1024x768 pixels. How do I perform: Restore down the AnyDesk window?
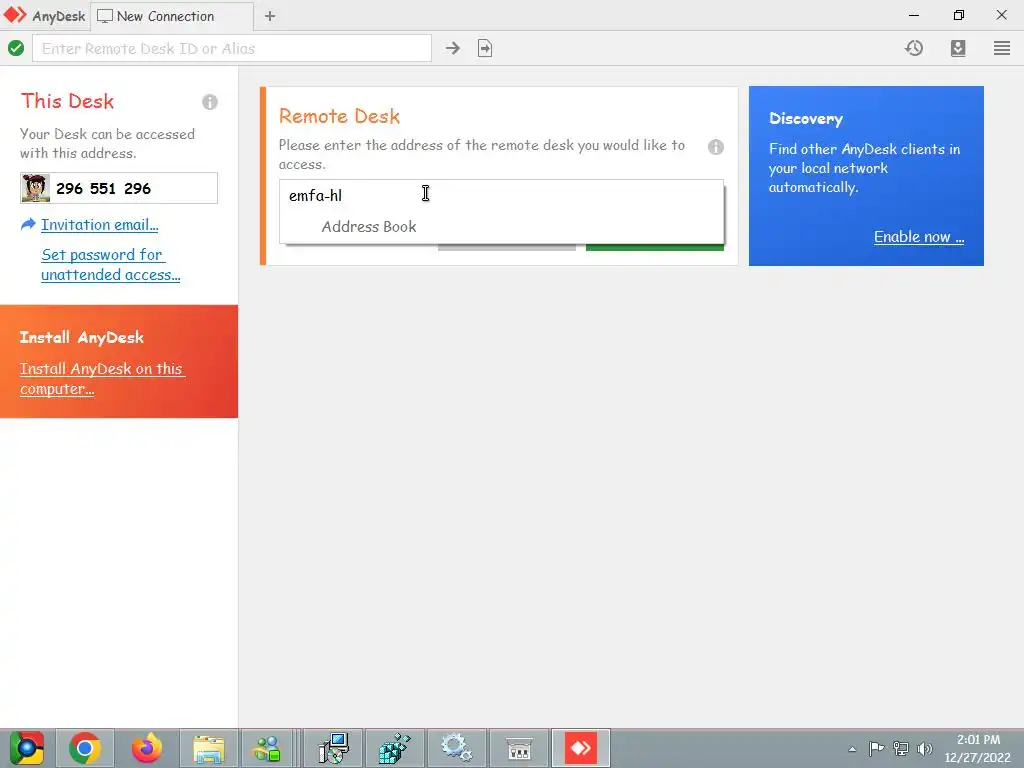(958, 15)
